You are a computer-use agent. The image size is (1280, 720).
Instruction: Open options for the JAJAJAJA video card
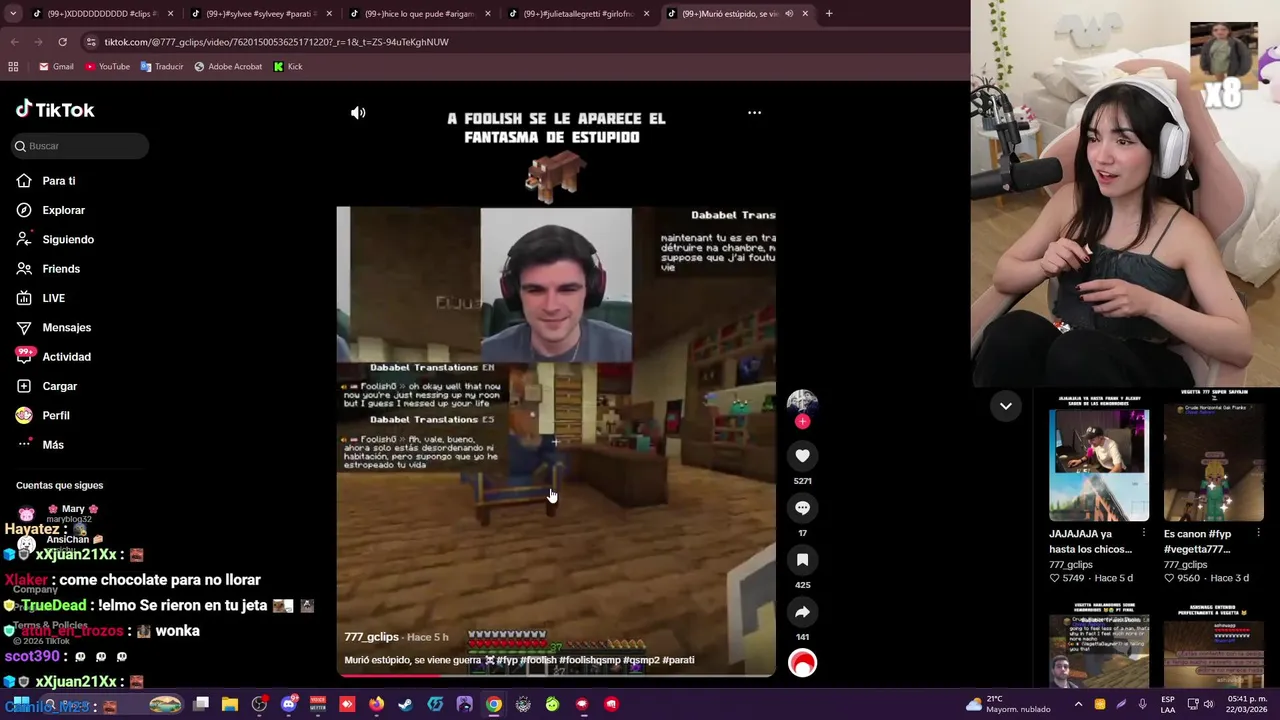click(x=1143, y=534)
